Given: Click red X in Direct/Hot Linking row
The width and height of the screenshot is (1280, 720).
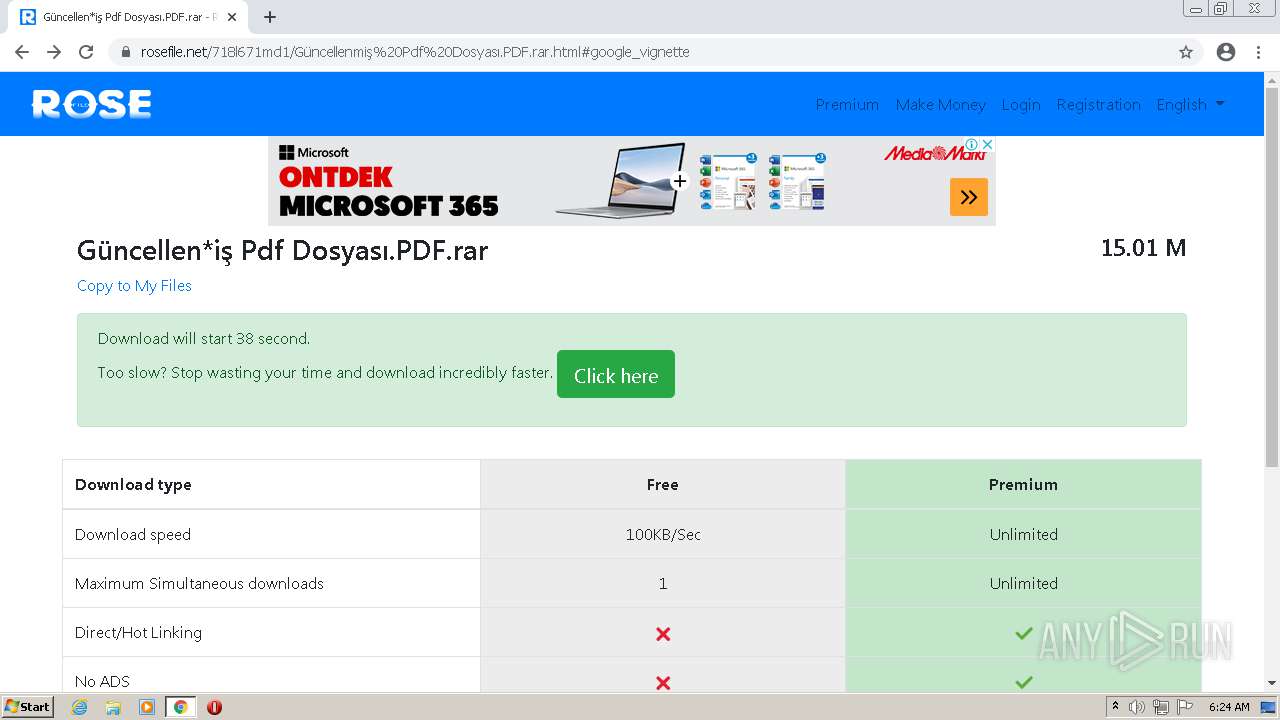Looking at the screenshot, I should pyautogui.click(x=663, y=634).
